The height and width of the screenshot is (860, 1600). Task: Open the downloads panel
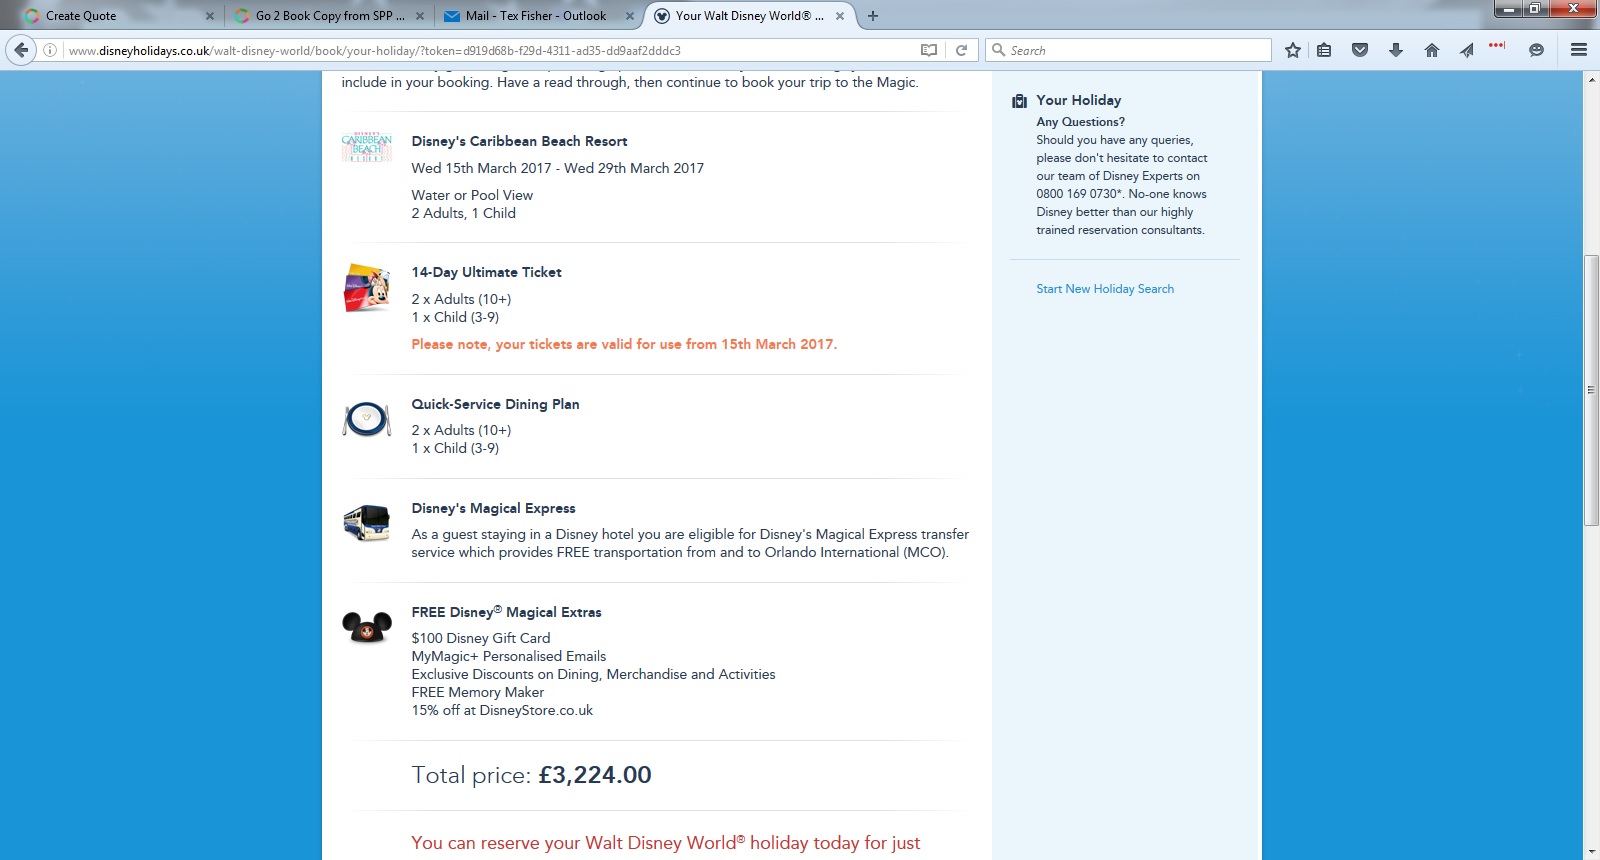[1396, 50]
